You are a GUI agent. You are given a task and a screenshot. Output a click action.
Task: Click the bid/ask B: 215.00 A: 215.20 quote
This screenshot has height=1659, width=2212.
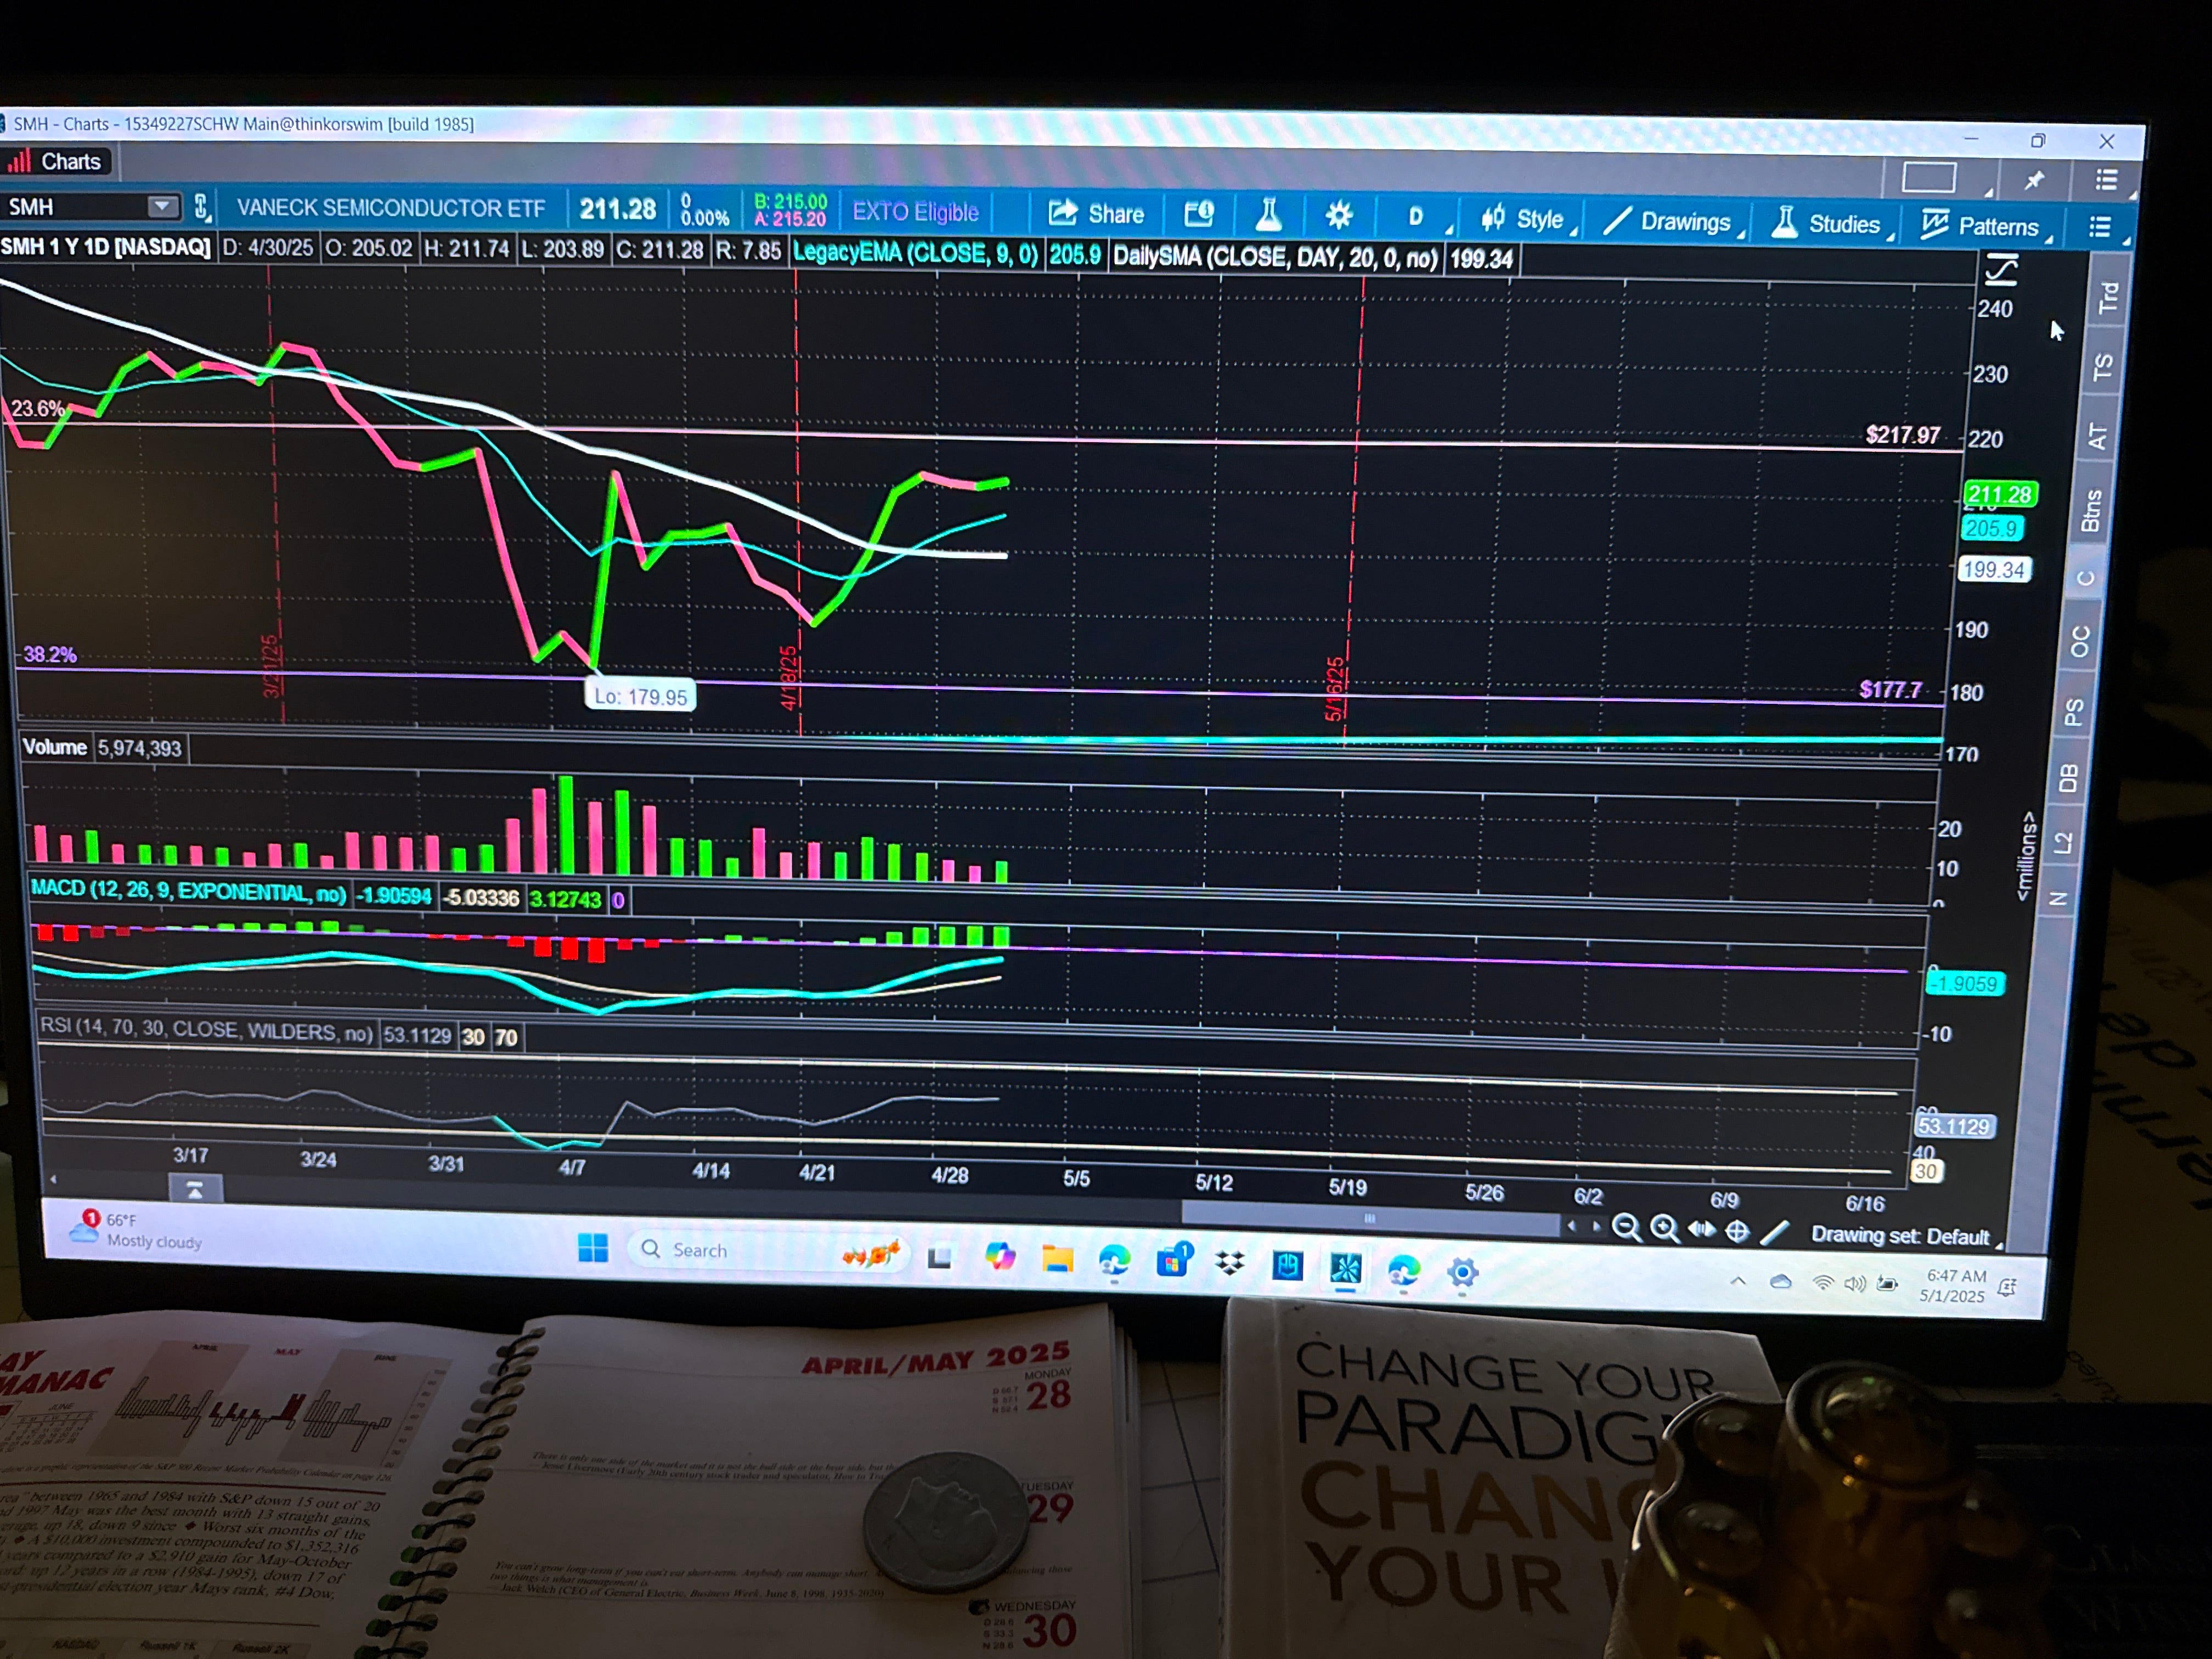coord(790,210)
